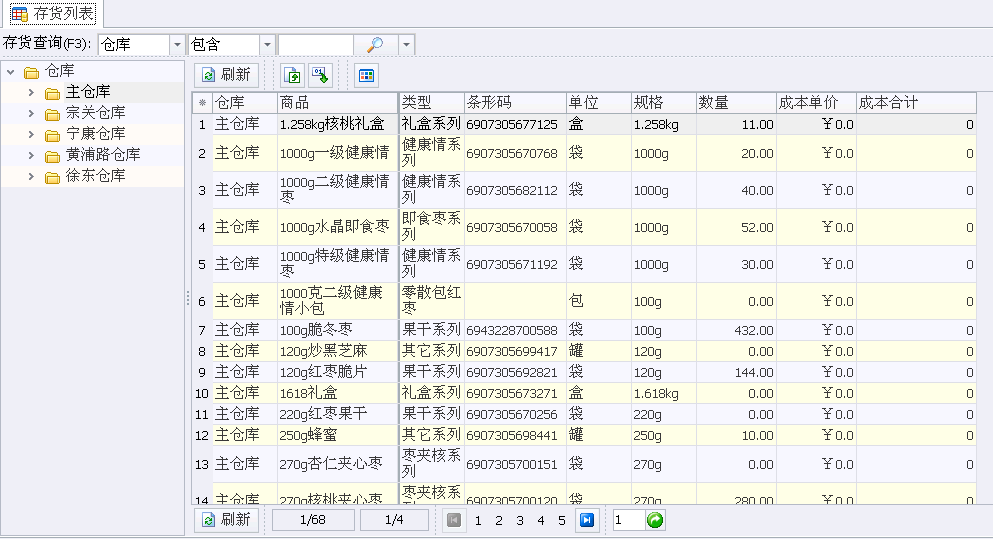The image size is (993, 539).
Task: Open the column grid settings icon
Action: point(366,75)
